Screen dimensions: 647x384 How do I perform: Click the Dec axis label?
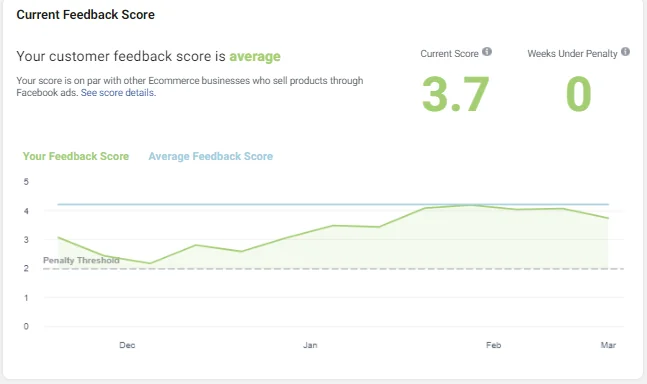(x=127, y=345)
